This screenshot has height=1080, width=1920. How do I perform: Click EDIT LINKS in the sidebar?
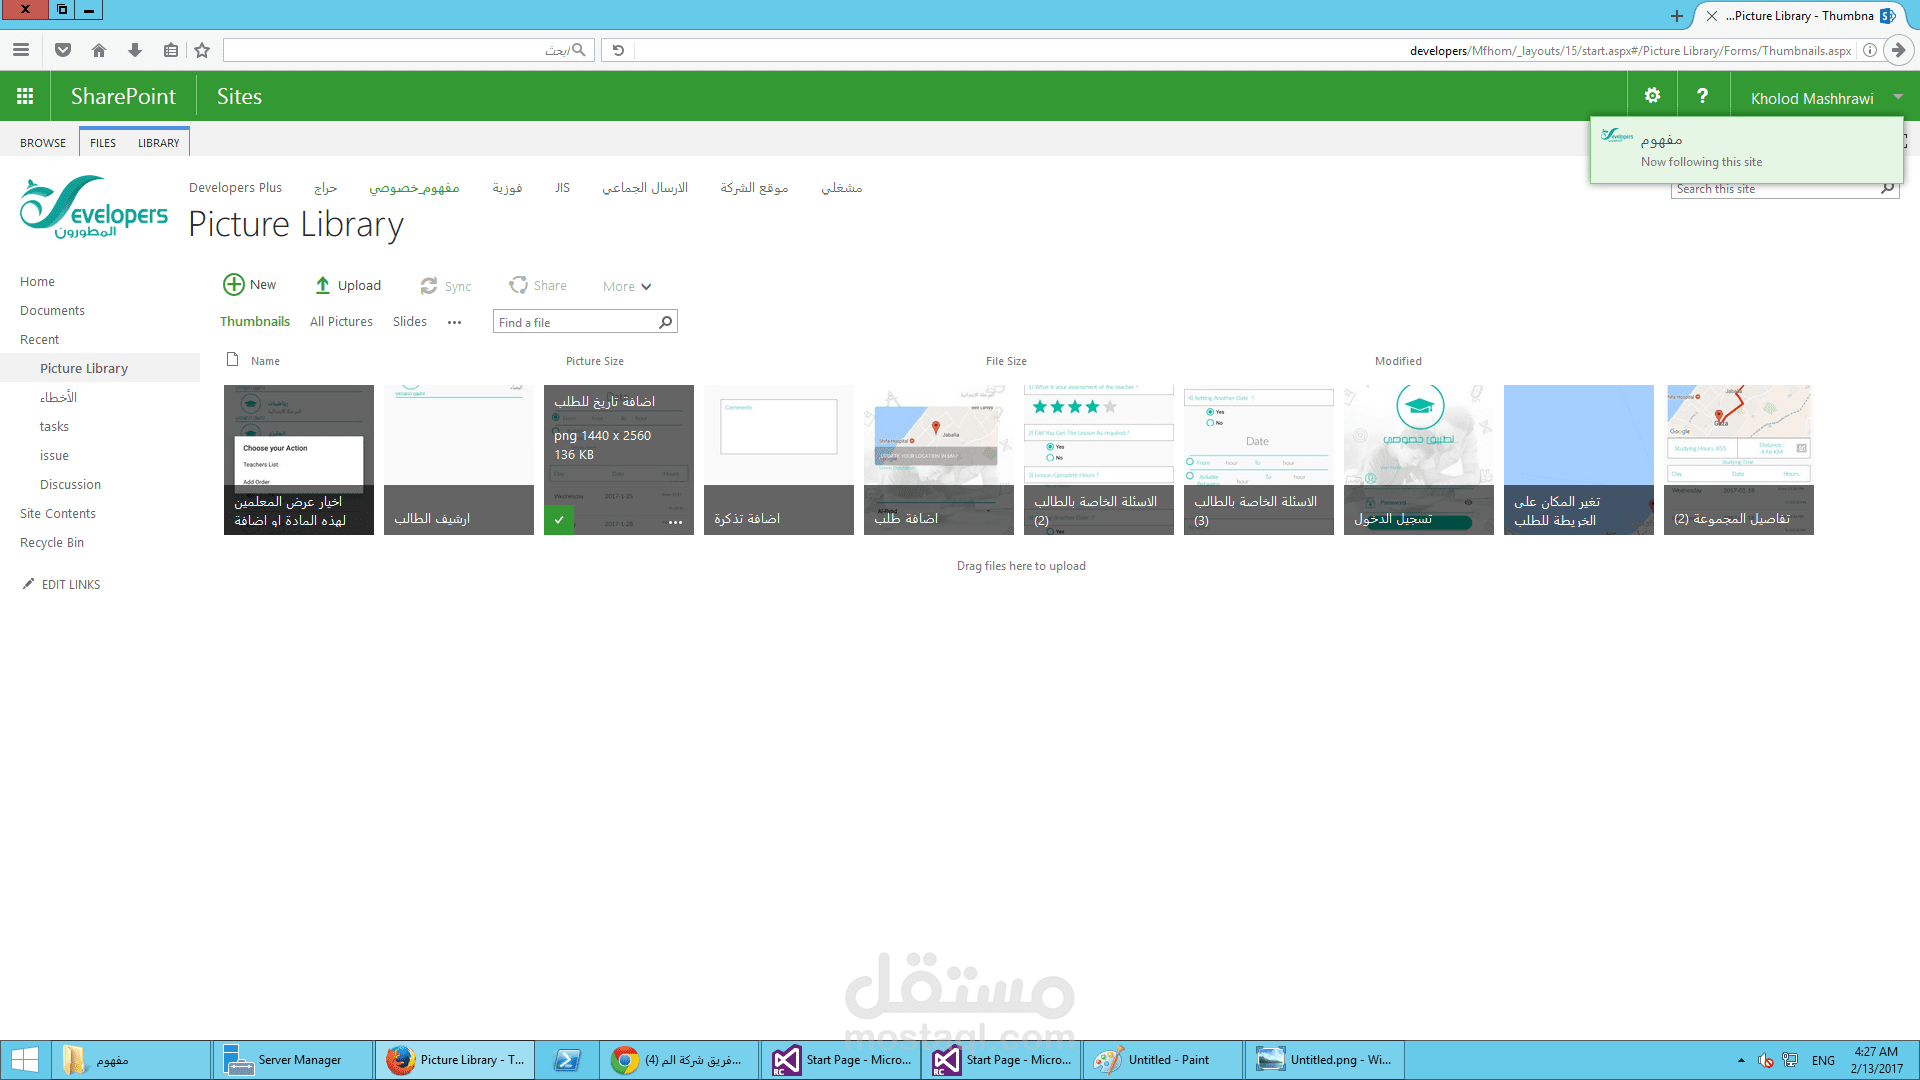70,584
